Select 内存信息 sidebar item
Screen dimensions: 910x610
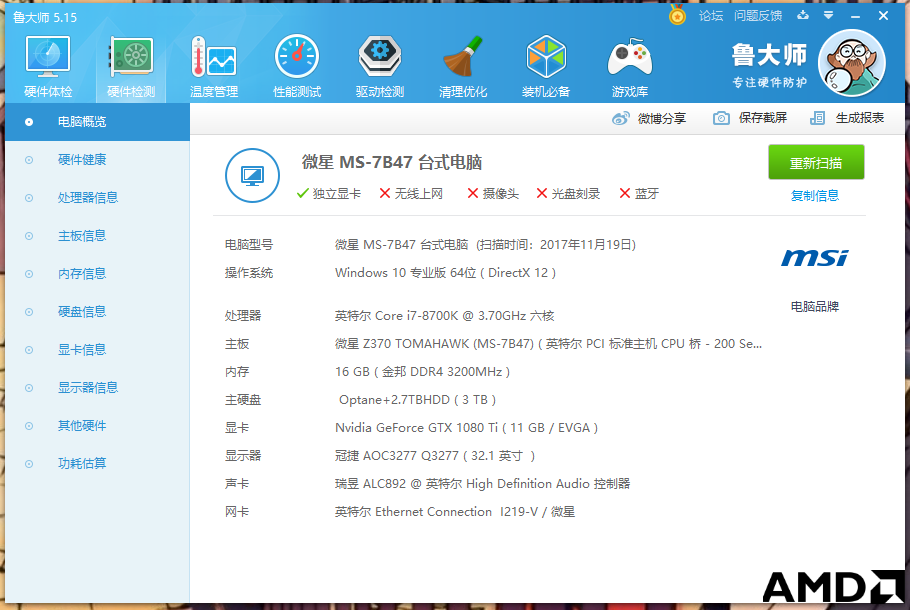click(98, 274)
